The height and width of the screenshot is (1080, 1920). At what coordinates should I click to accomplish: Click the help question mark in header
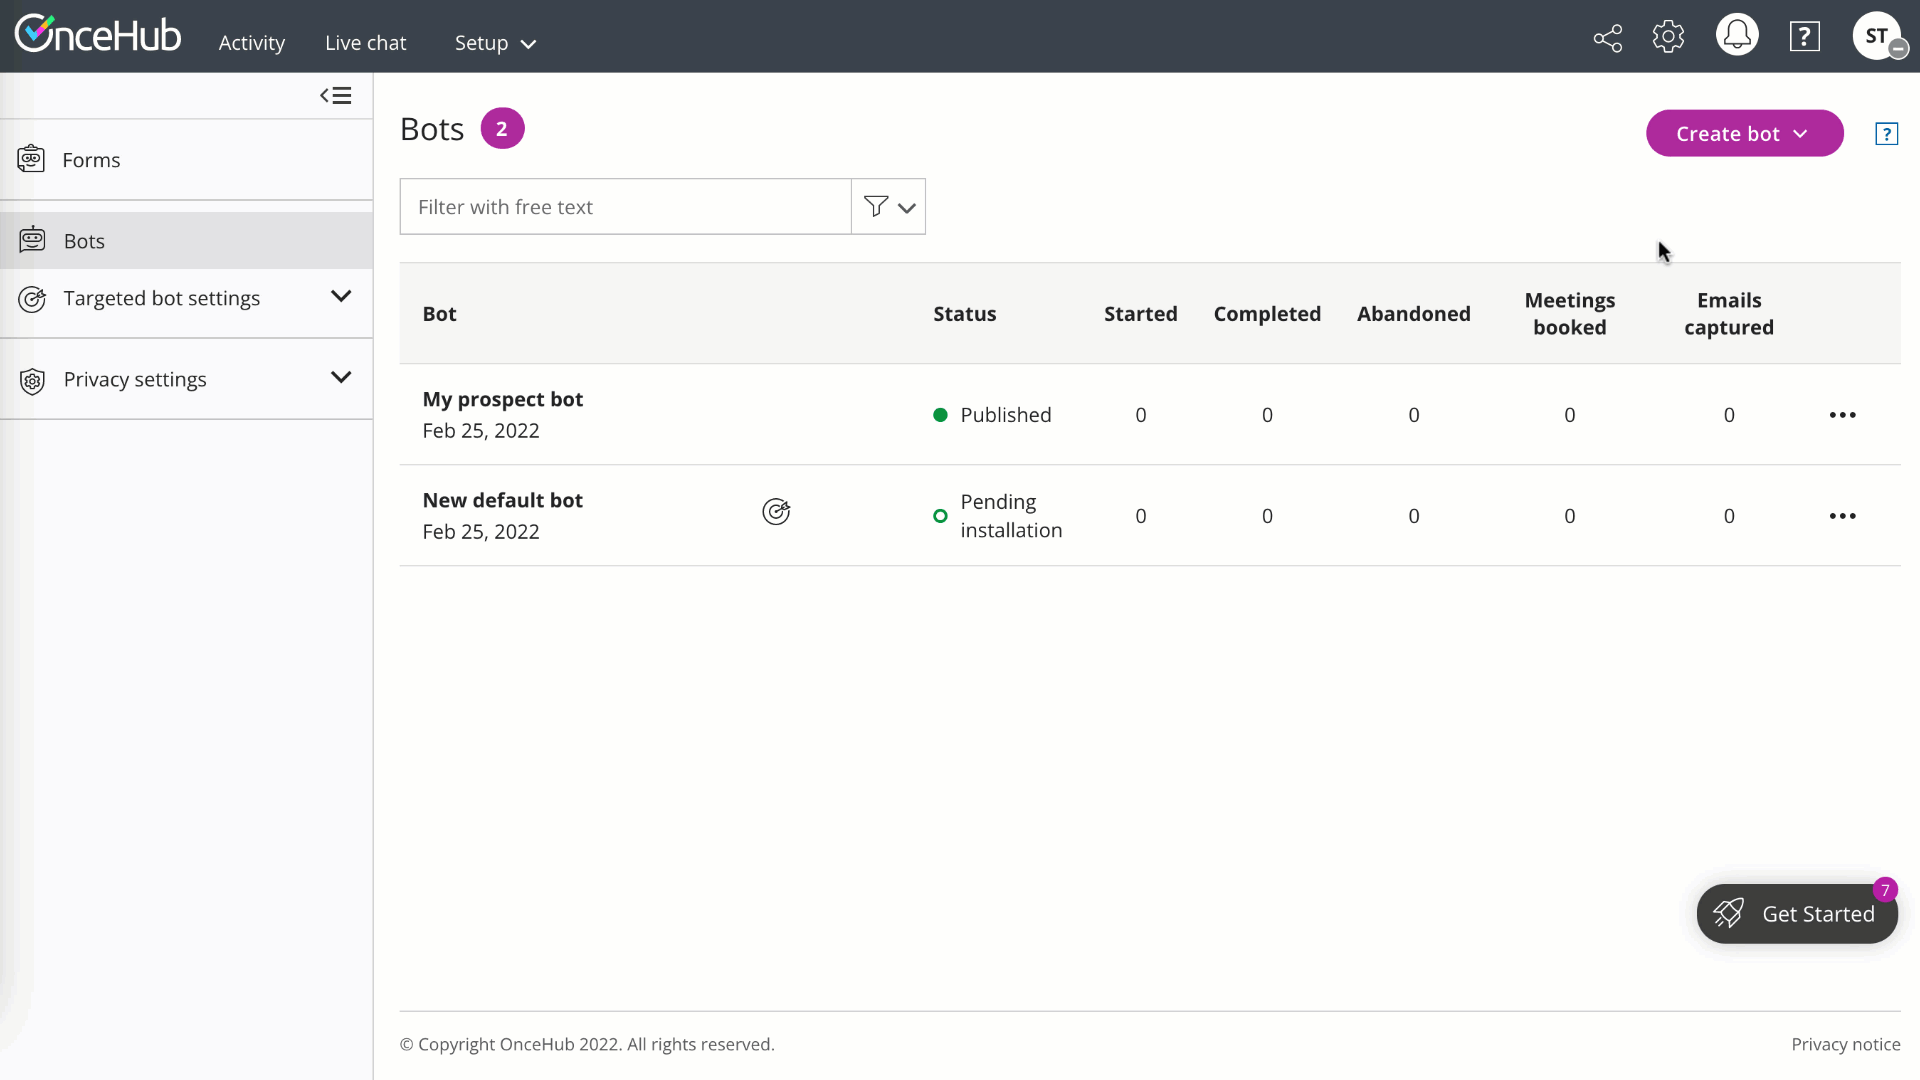[x=1804, y=38]
